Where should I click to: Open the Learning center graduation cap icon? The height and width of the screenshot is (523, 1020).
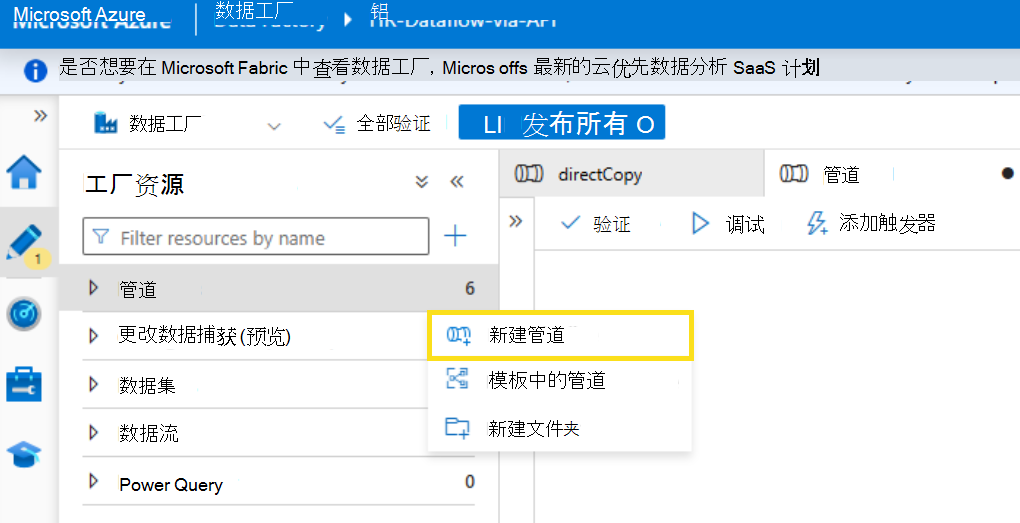tap(24, 454)
